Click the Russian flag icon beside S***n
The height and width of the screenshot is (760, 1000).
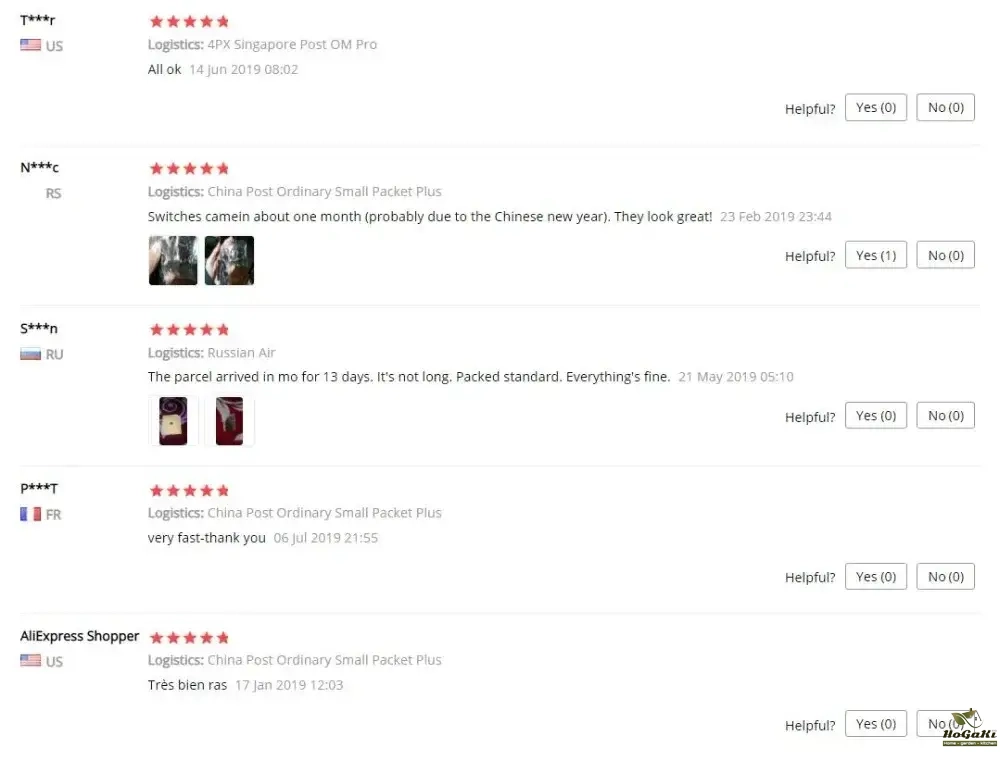[31, 353]
